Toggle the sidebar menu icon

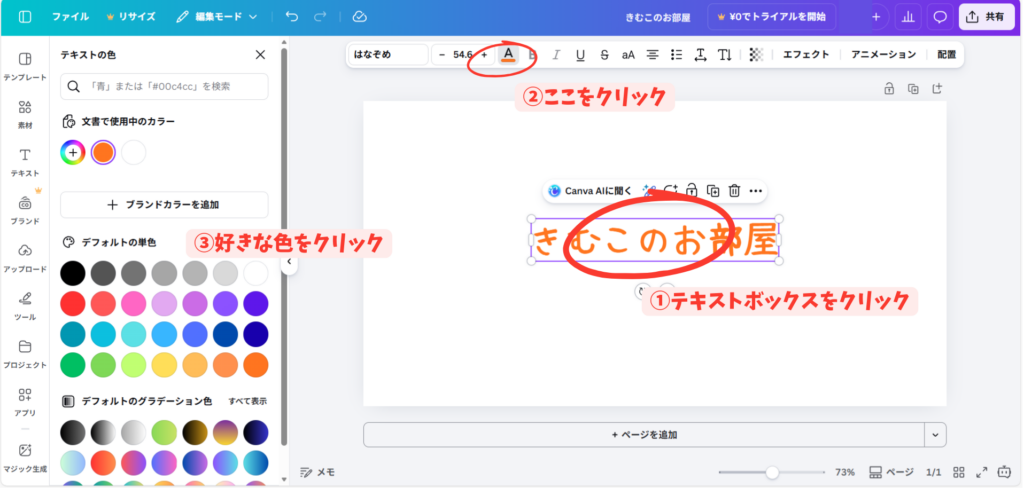coord(25,17)
